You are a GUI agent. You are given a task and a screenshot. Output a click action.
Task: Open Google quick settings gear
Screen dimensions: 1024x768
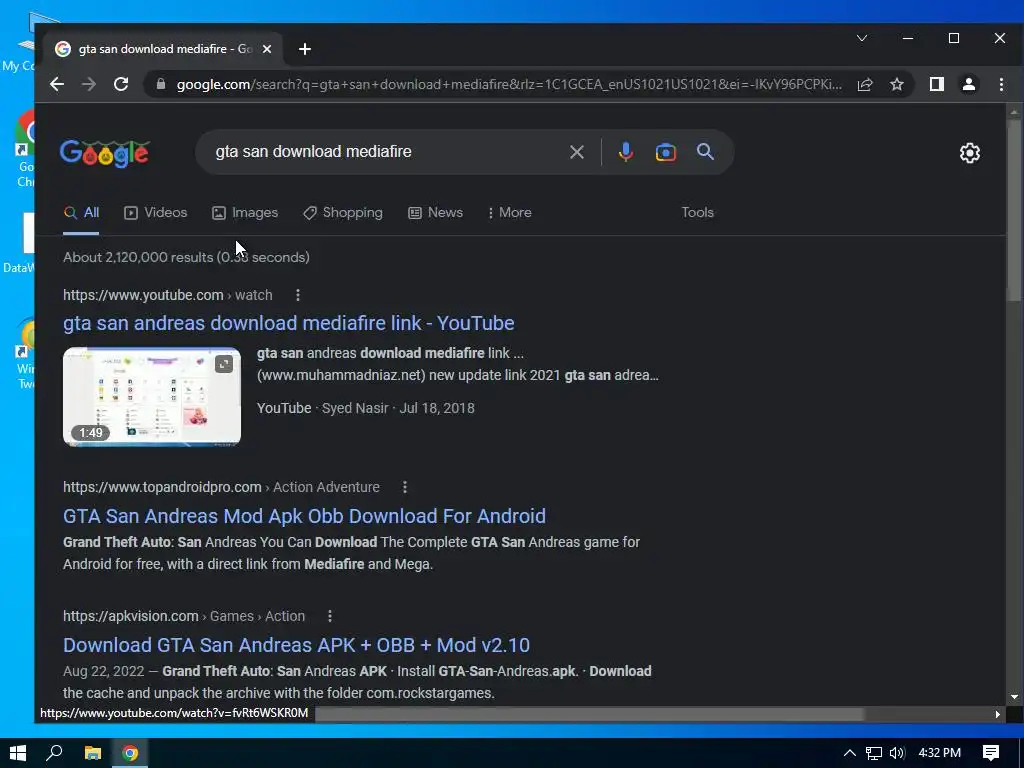point(970,153)
